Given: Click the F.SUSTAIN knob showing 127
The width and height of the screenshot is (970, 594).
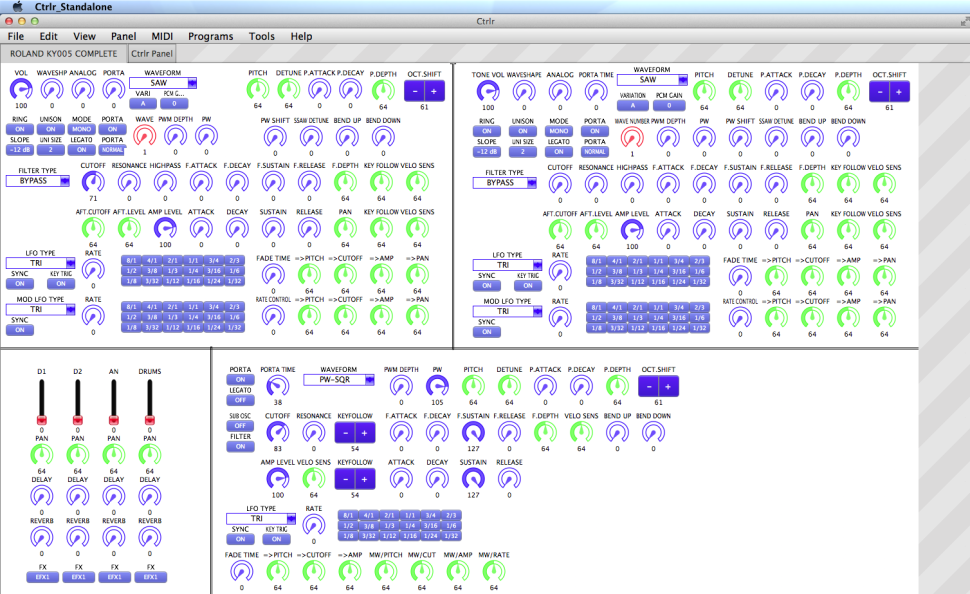Looking at the screenshot, I should [473, 432].
